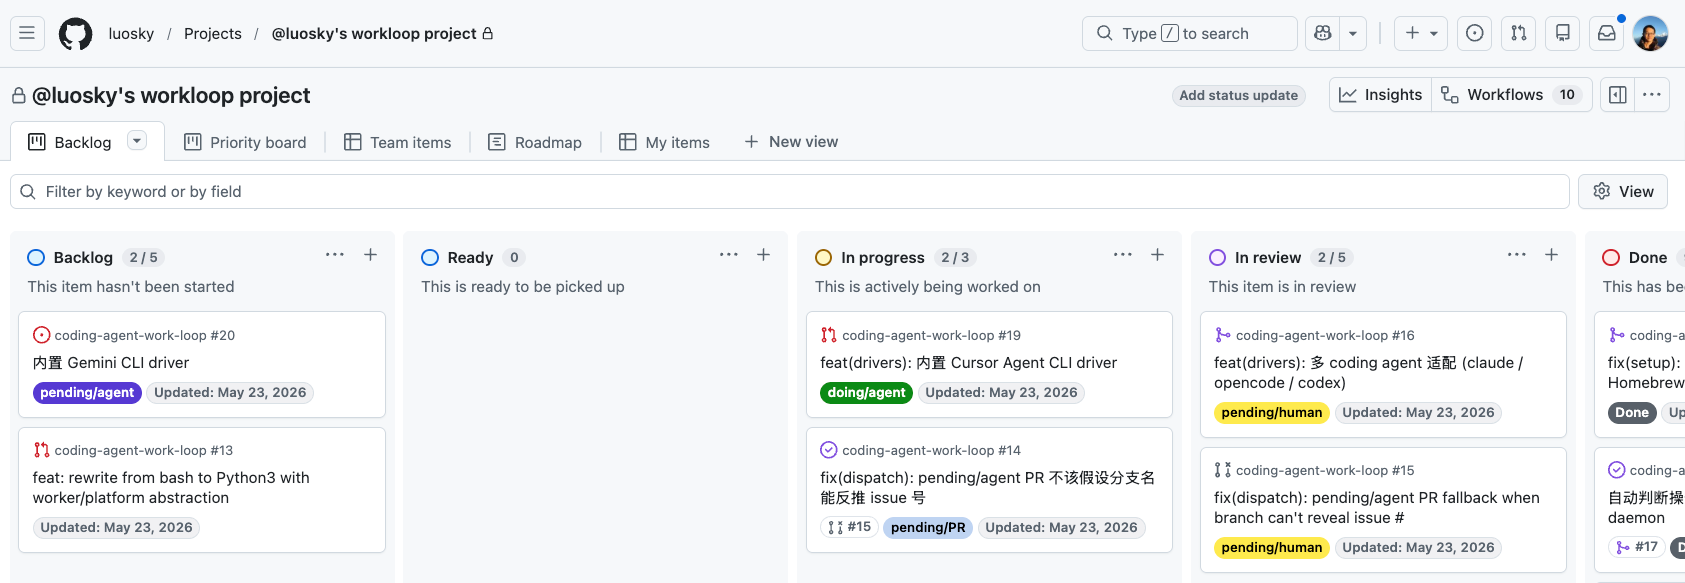Open card fix(dispatch) pending/agent PR issue #14
This screenshot has height=583, width=1685.
coord(988,488)
